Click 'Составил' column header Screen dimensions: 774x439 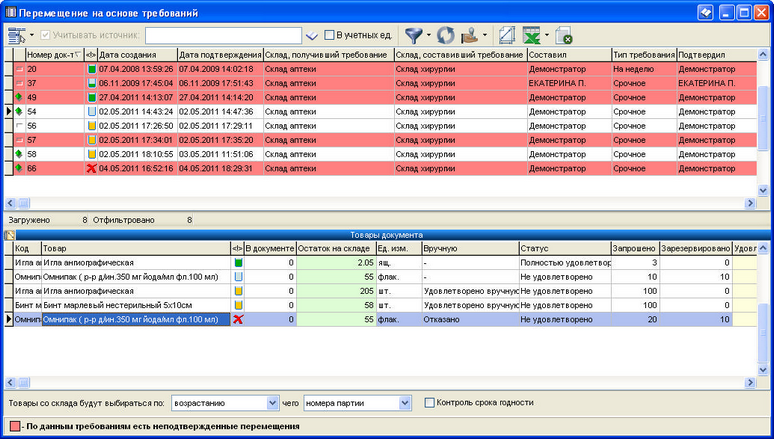(x=570, y=55)
